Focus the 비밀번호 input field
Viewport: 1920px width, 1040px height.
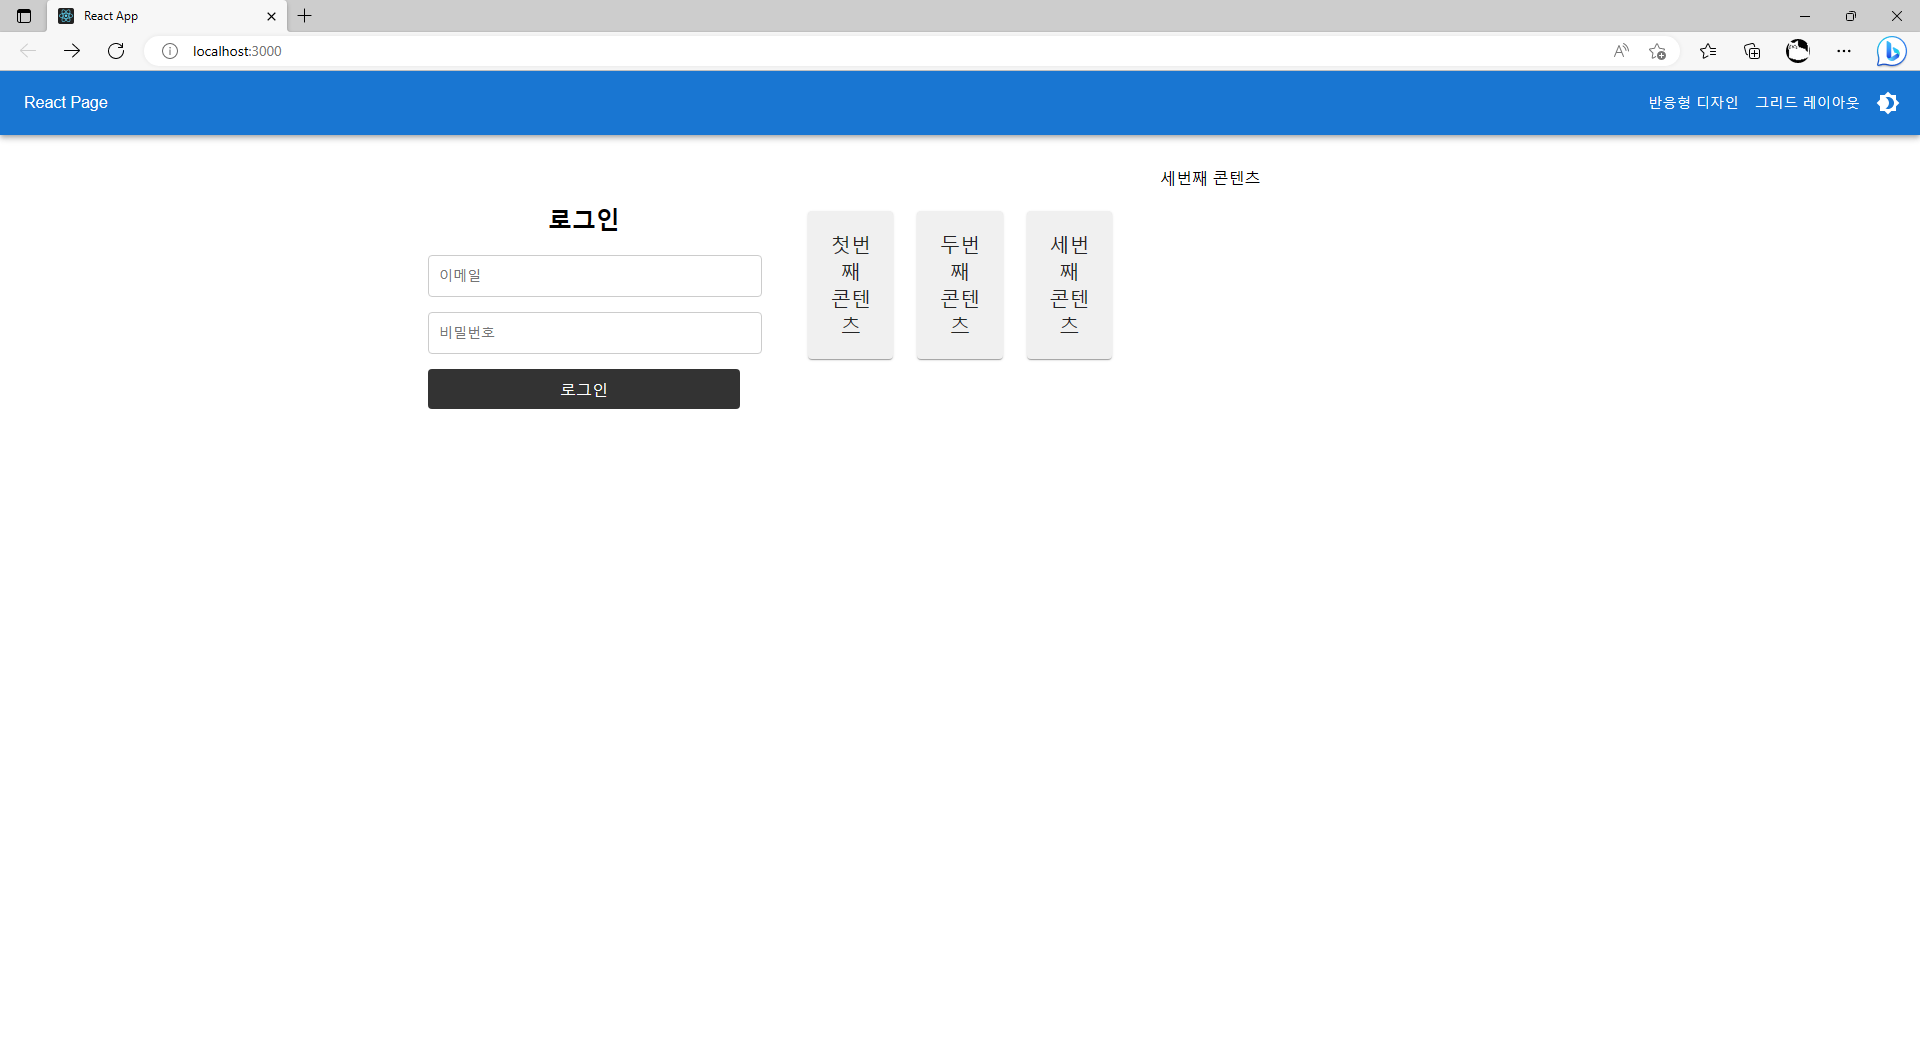tap(595, 333)
